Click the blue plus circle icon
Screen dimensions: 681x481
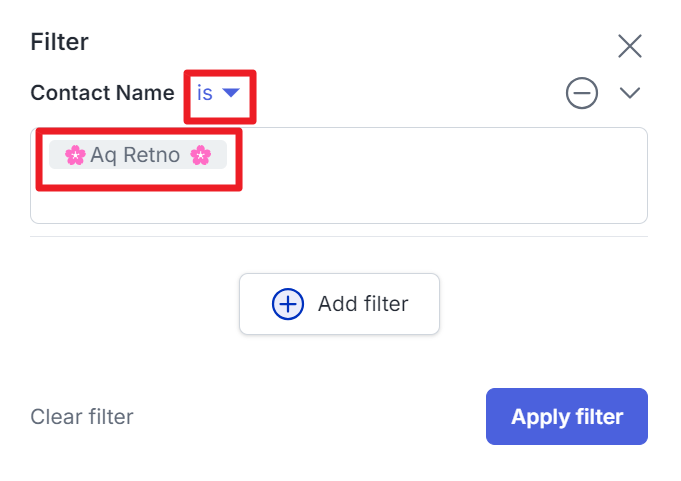click(288, 304)
